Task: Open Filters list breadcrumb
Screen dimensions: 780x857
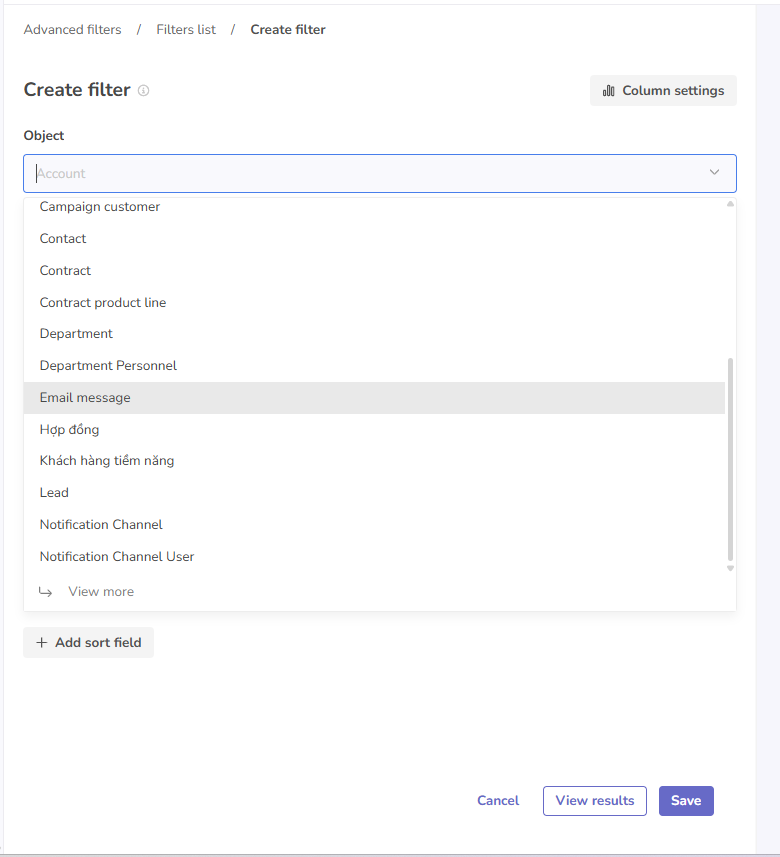Action: [186, 30]
